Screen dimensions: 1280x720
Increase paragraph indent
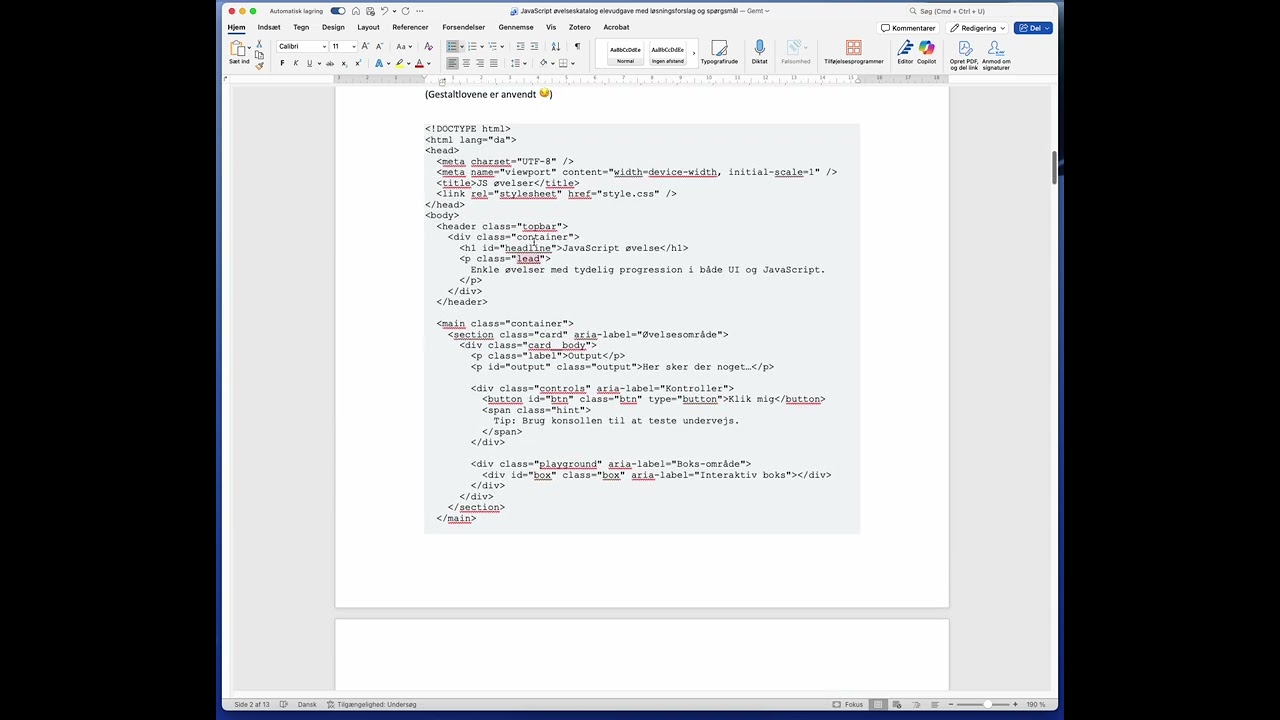pos(534,46)
